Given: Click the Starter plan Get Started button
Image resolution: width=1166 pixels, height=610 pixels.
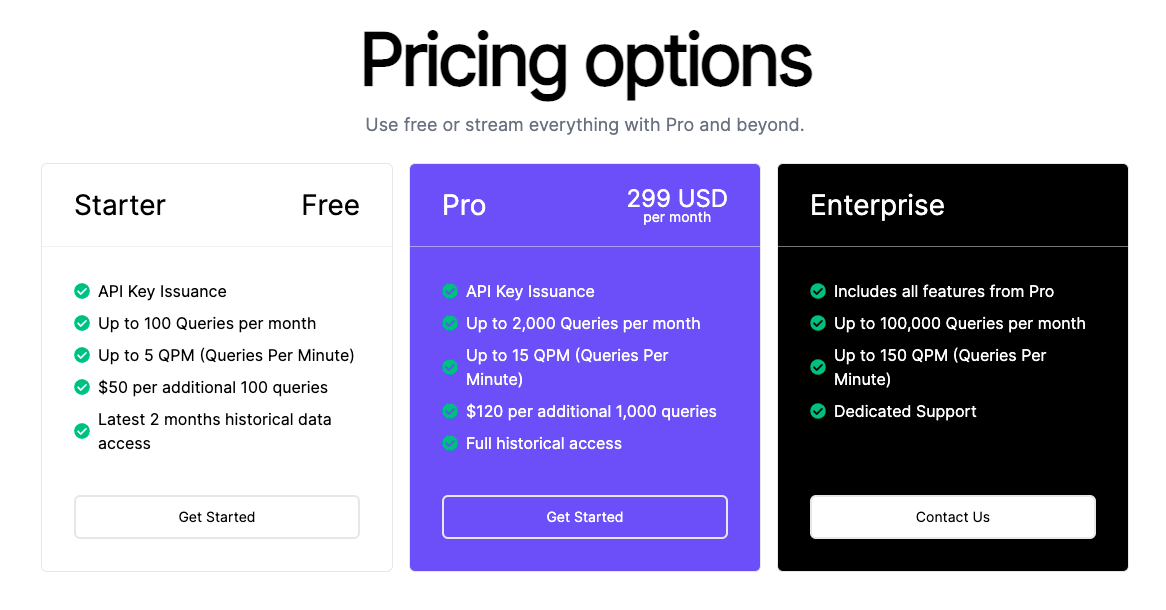Looking at the screenshot, I should (x=216, y=517).
